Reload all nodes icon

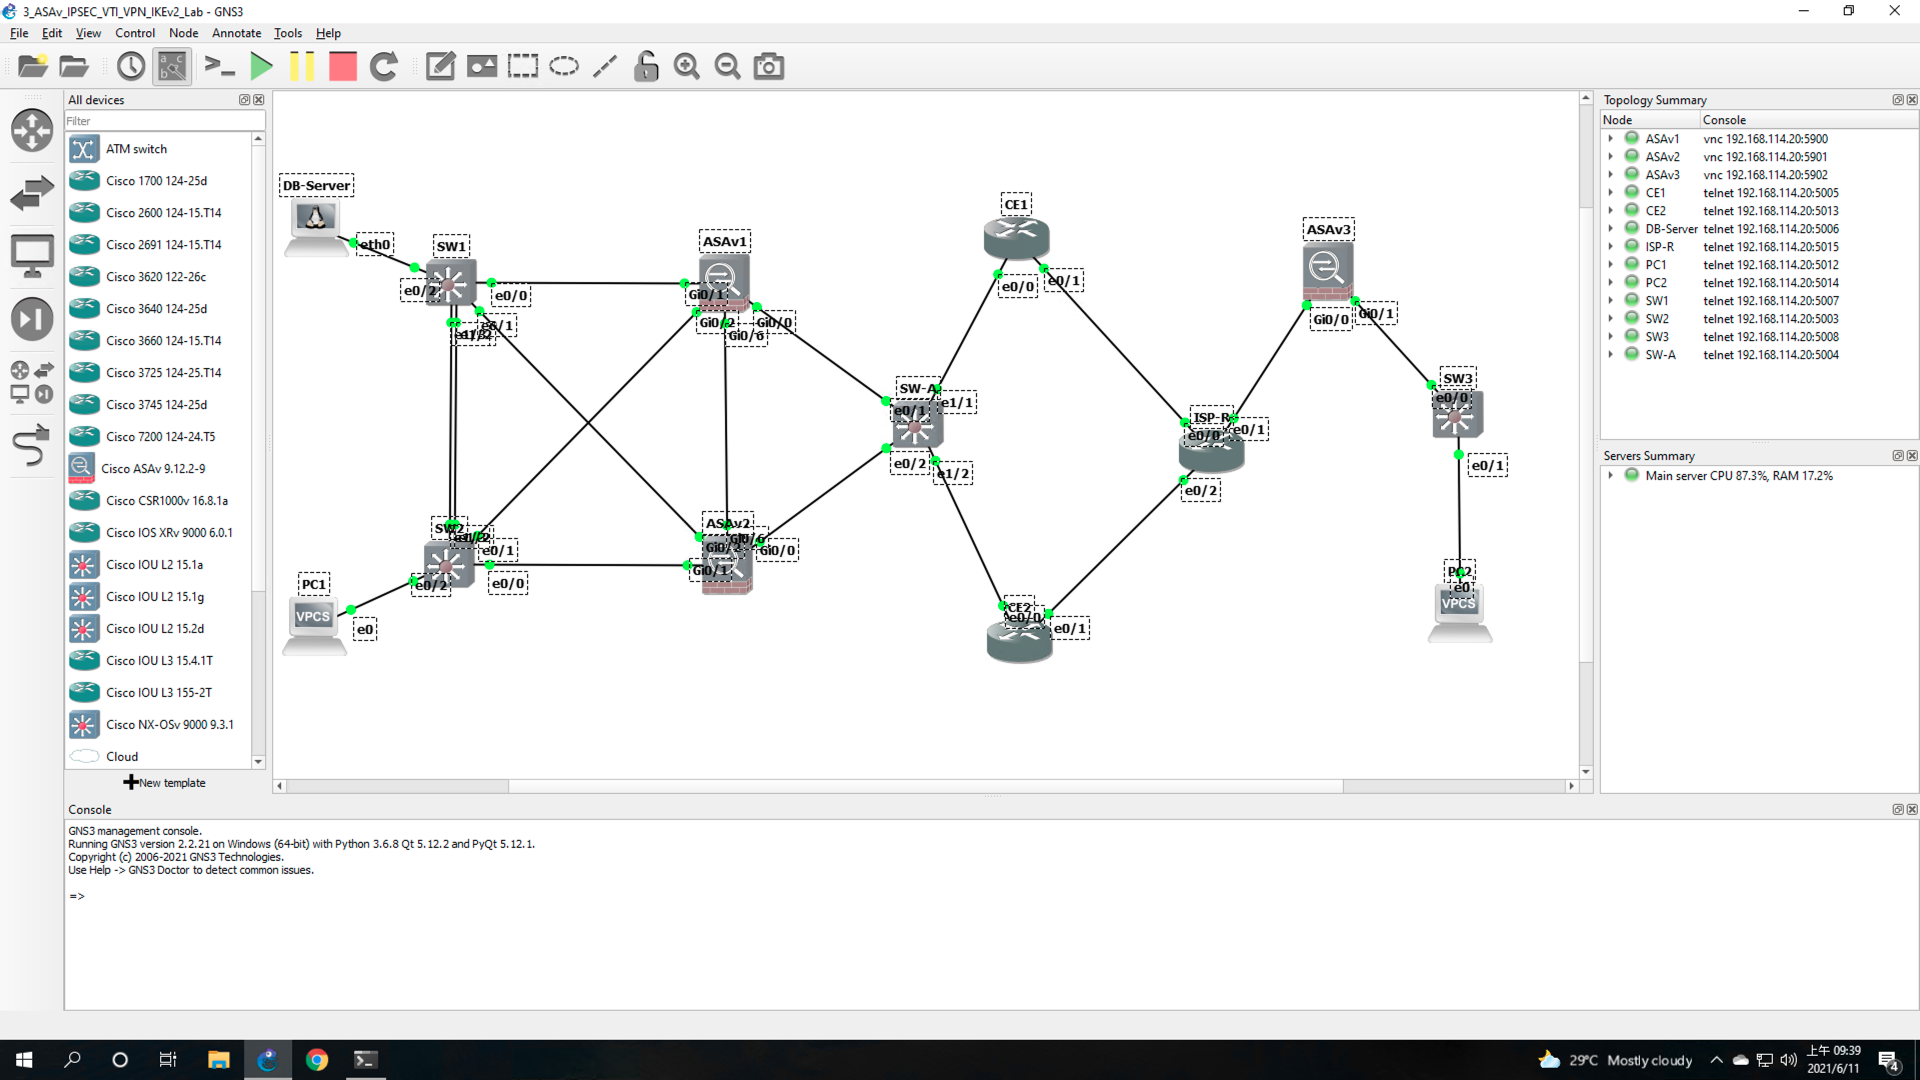pyautogui.click(x=384, y=66)
